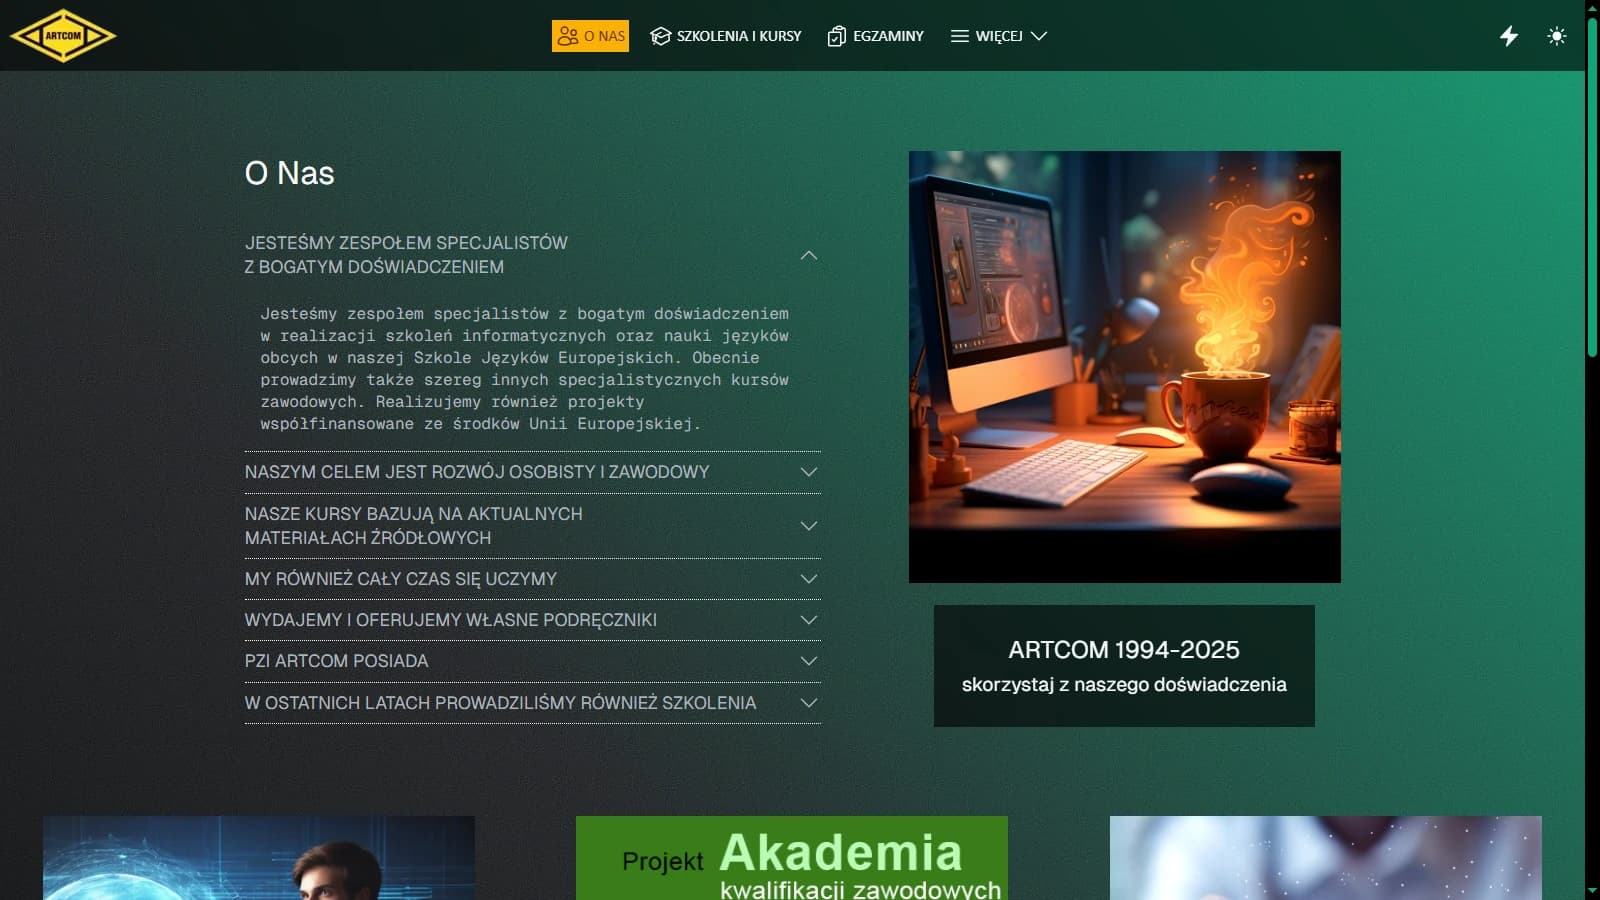Click the desk workspace photo
1600x900 pixels.
point(1124,366)
